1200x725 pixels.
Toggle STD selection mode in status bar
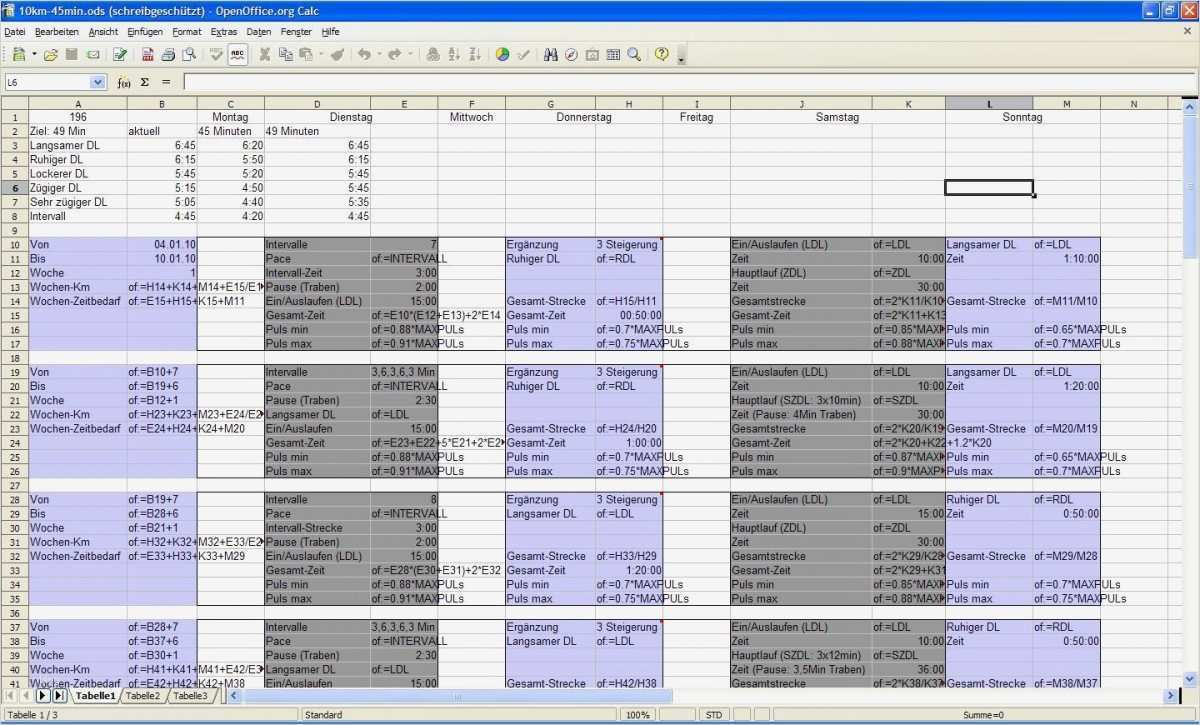(x=714, y=715)
